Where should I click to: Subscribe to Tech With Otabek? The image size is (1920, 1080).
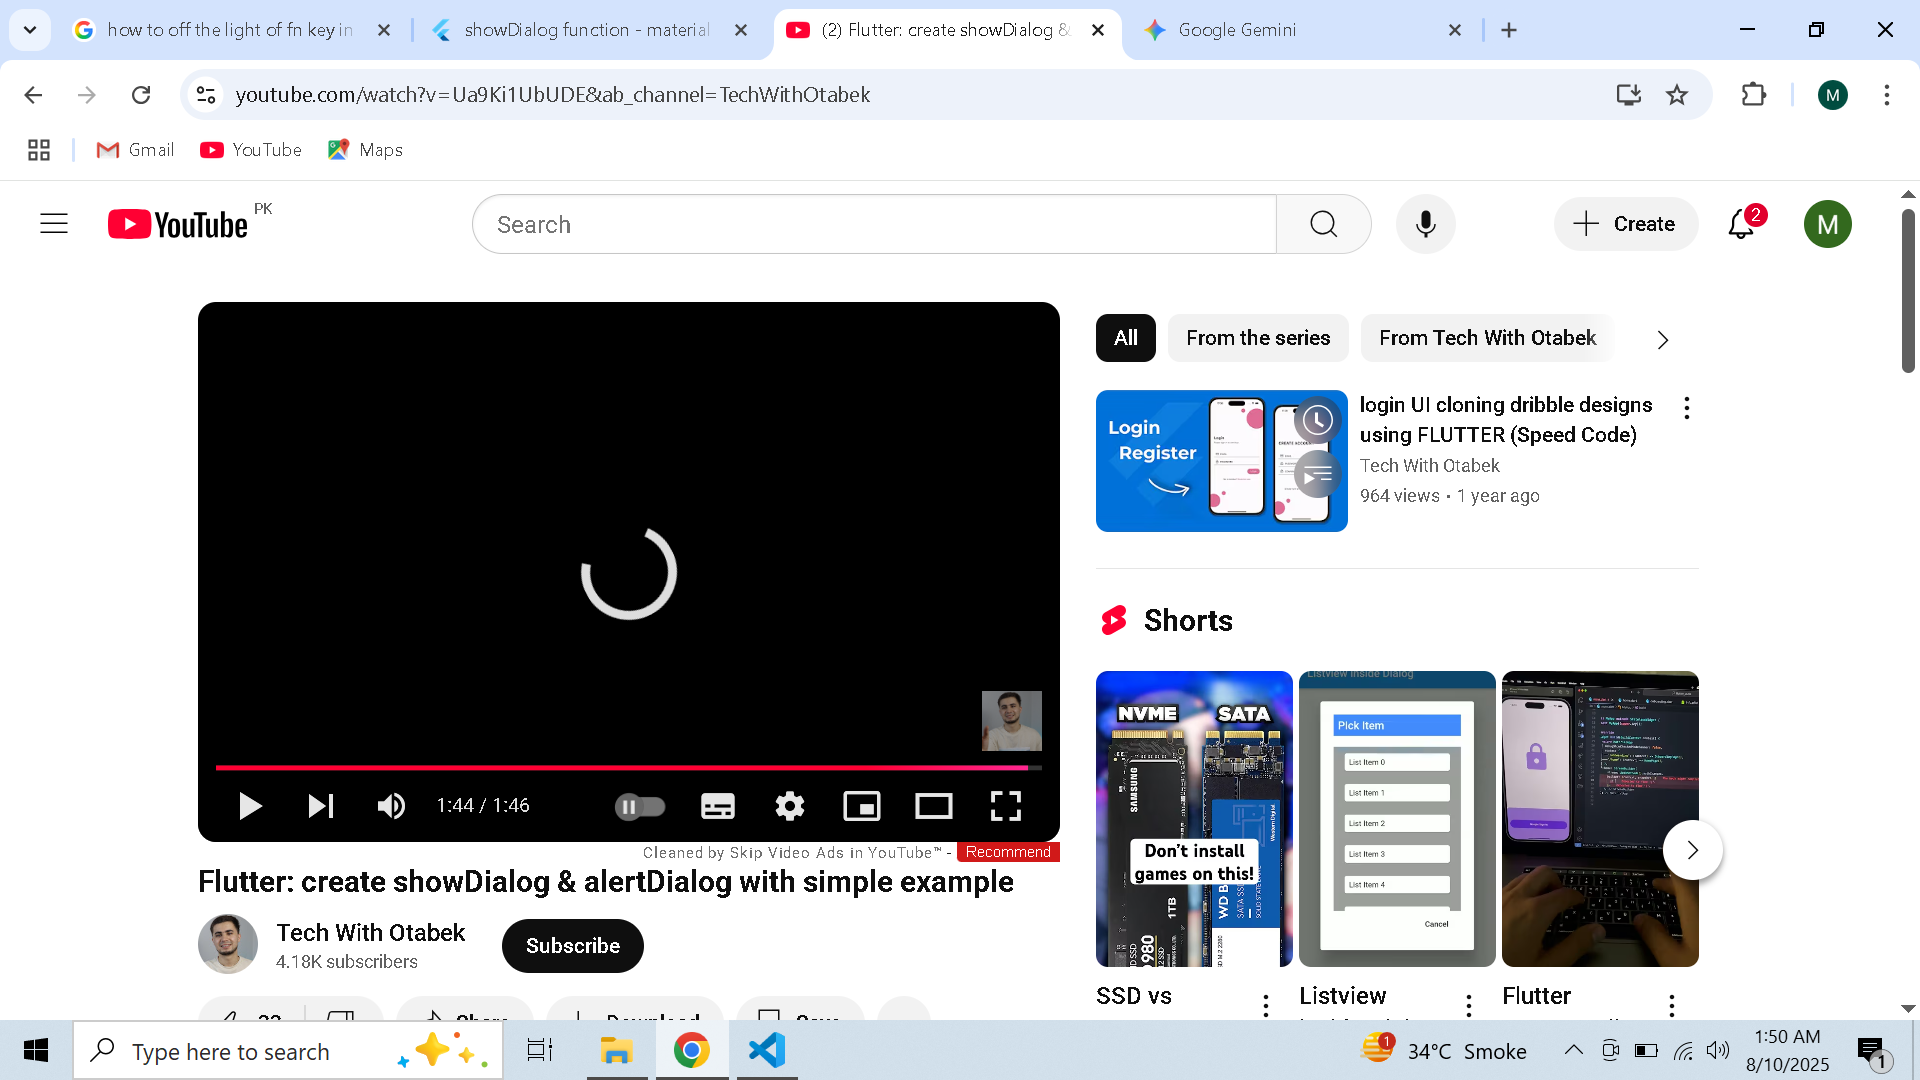(573, 946)
